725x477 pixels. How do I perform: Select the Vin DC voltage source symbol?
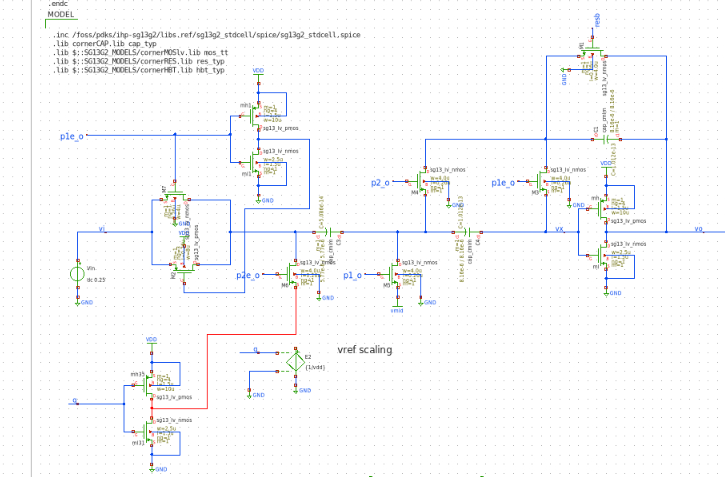tap(77, 273)
